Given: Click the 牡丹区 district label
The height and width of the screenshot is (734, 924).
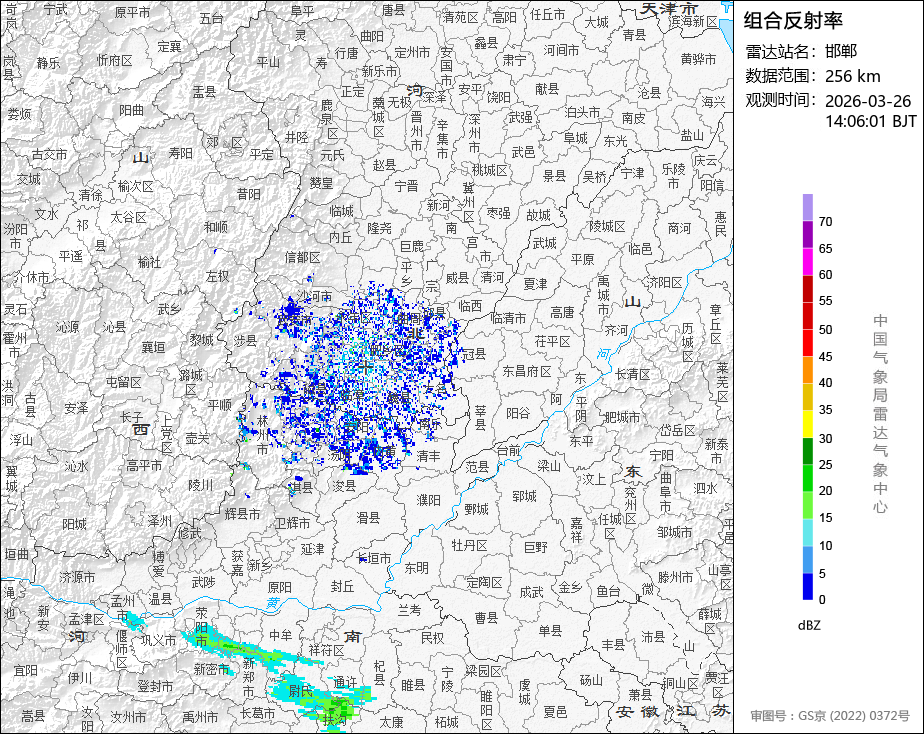Looking at the screenshot, I should click(x=470, y=545).
